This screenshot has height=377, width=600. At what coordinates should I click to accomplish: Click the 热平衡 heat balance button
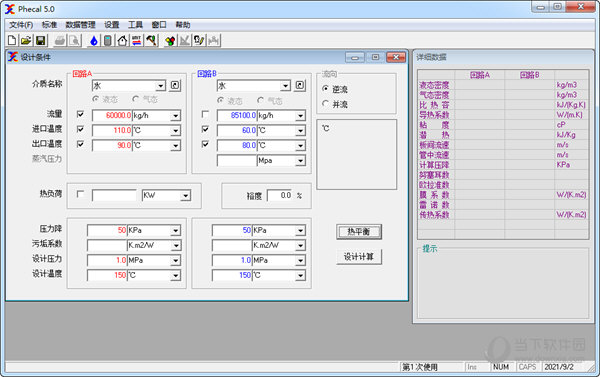359,232
